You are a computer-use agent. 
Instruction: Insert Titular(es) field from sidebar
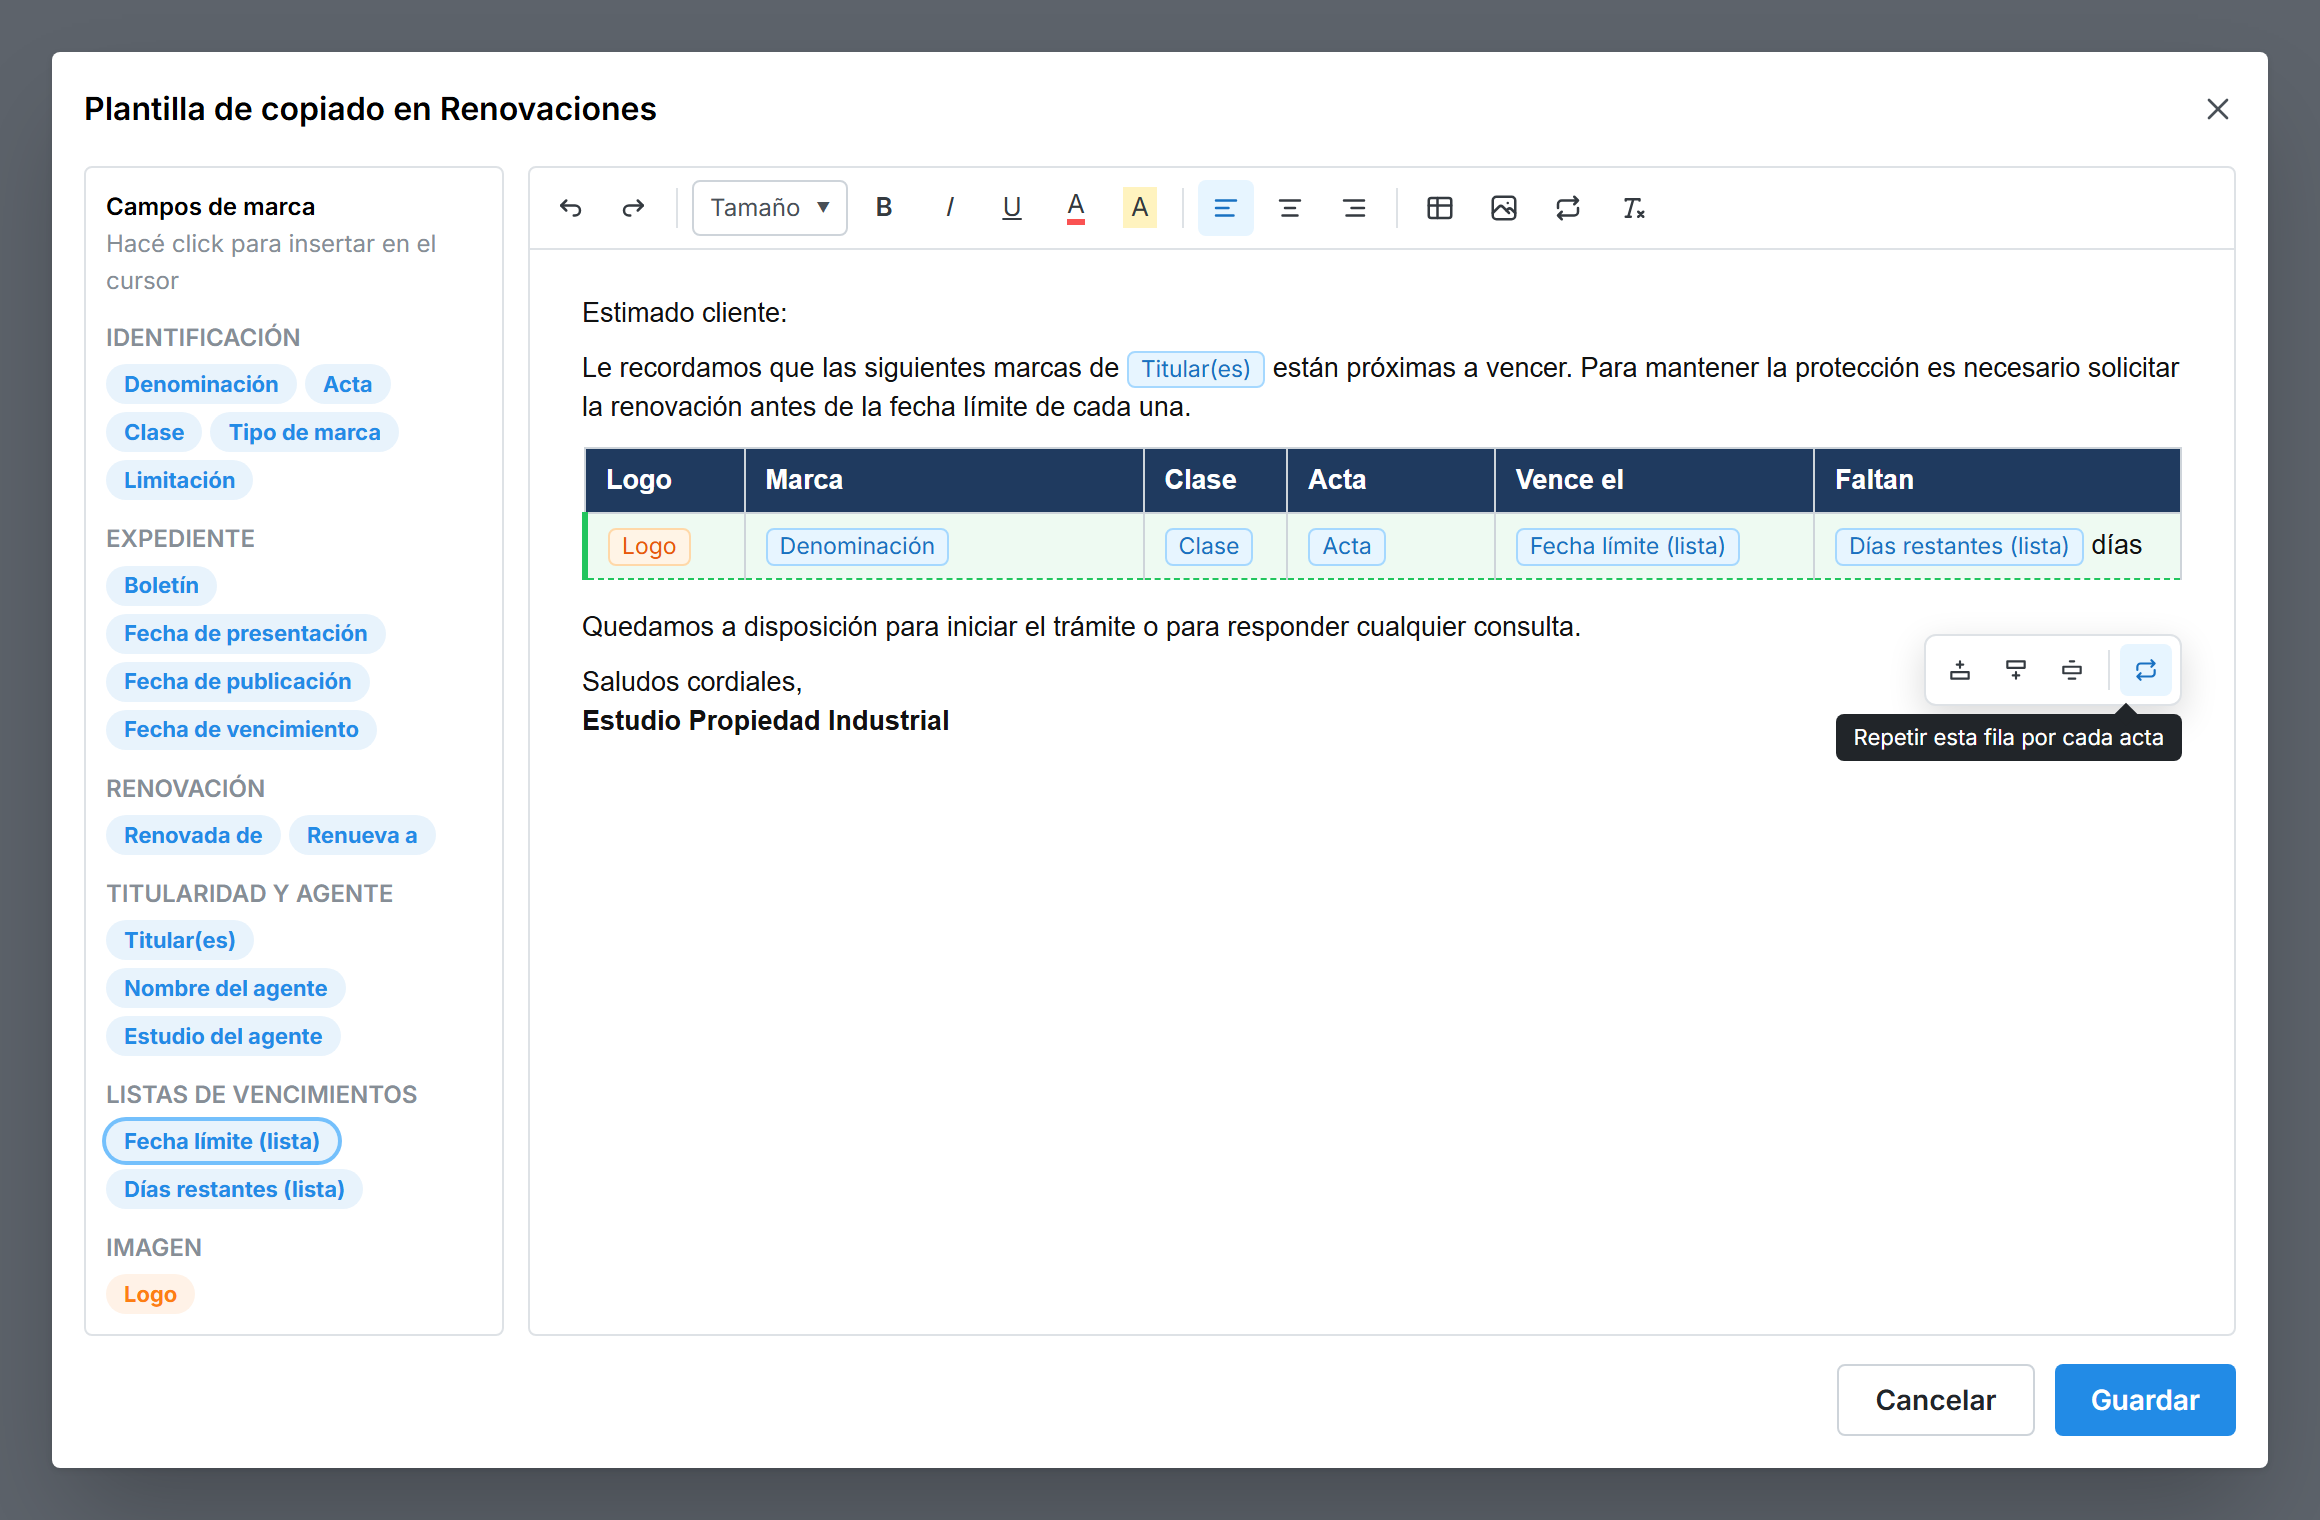[x=180, y=940]
